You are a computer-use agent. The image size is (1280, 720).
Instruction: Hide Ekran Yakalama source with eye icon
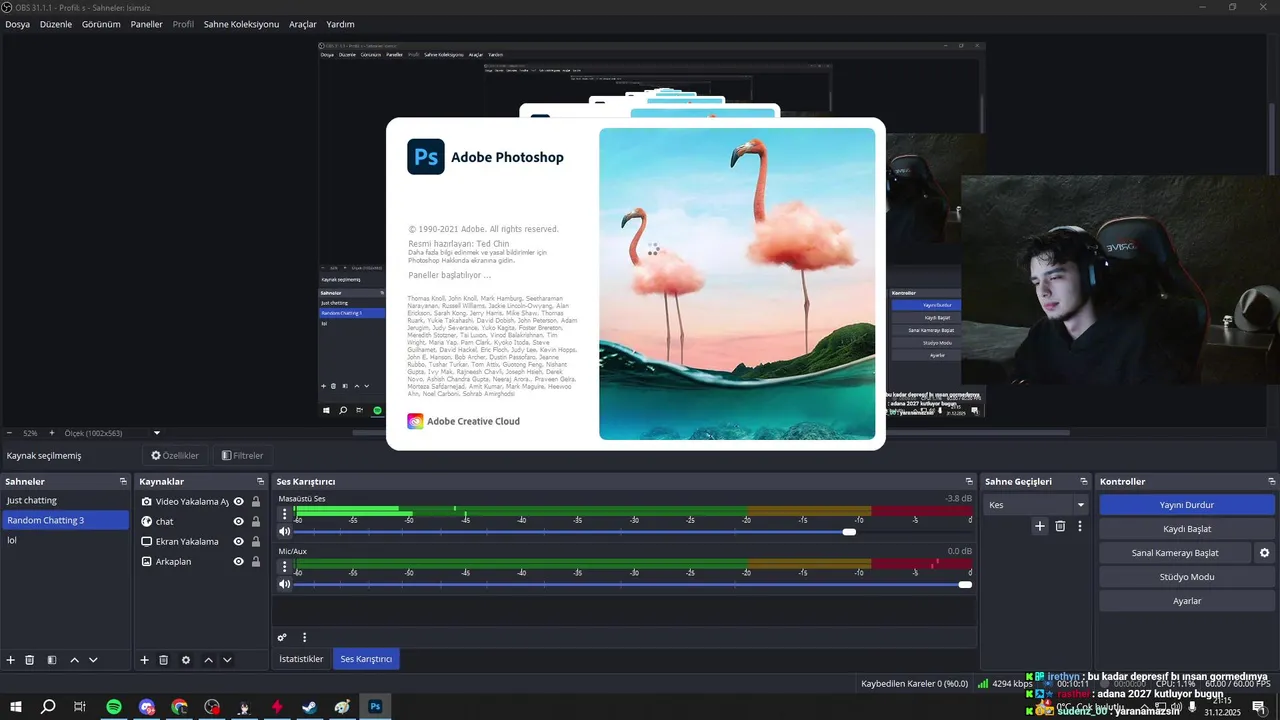tap(239, 542)
